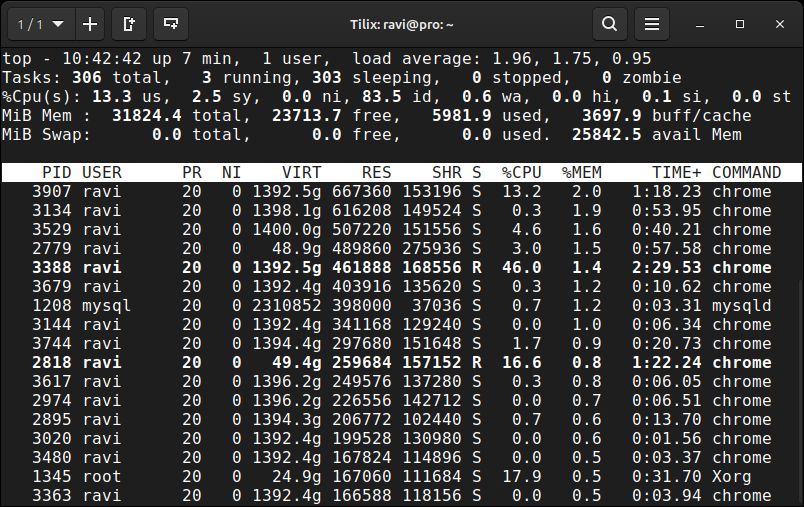This screenshot has width=804, height=507.
Task: Add terminal down icon
Action: (171, 24)
